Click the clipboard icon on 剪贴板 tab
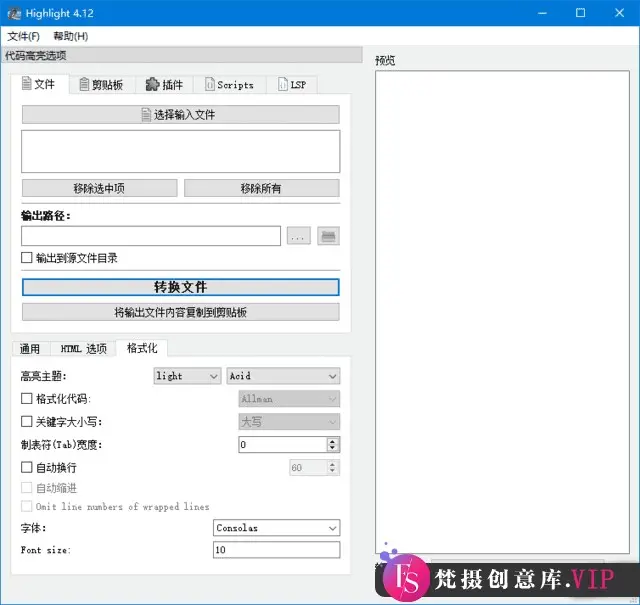 (84, 85)
